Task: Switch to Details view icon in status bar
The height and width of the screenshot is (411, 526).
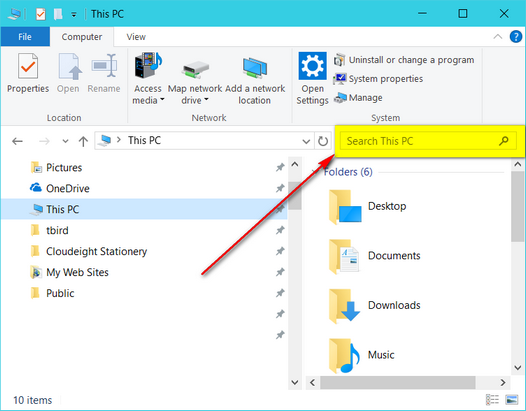Action: coord(492,400)
